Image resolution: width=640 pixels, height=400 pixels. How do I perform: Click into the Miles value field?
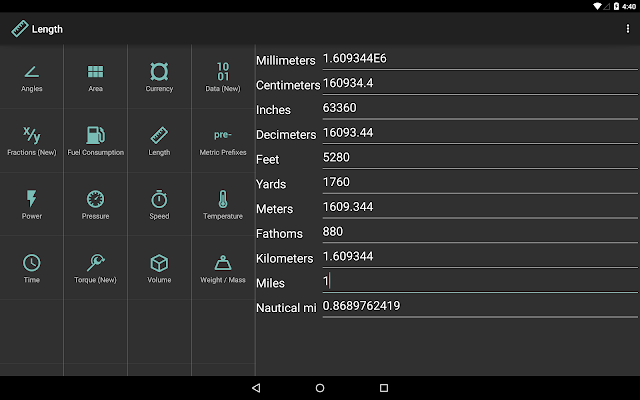click(x=480, y=281)
